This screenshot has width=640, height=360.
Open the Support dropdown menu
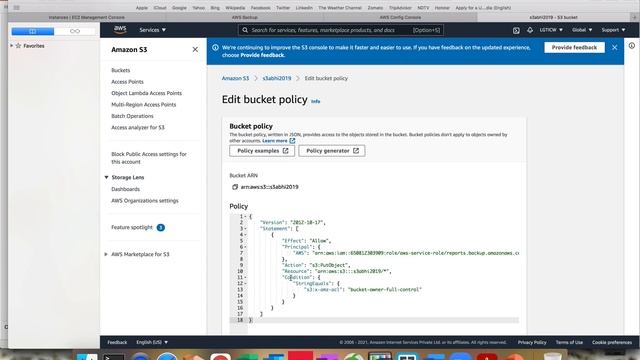pos(613,30)
